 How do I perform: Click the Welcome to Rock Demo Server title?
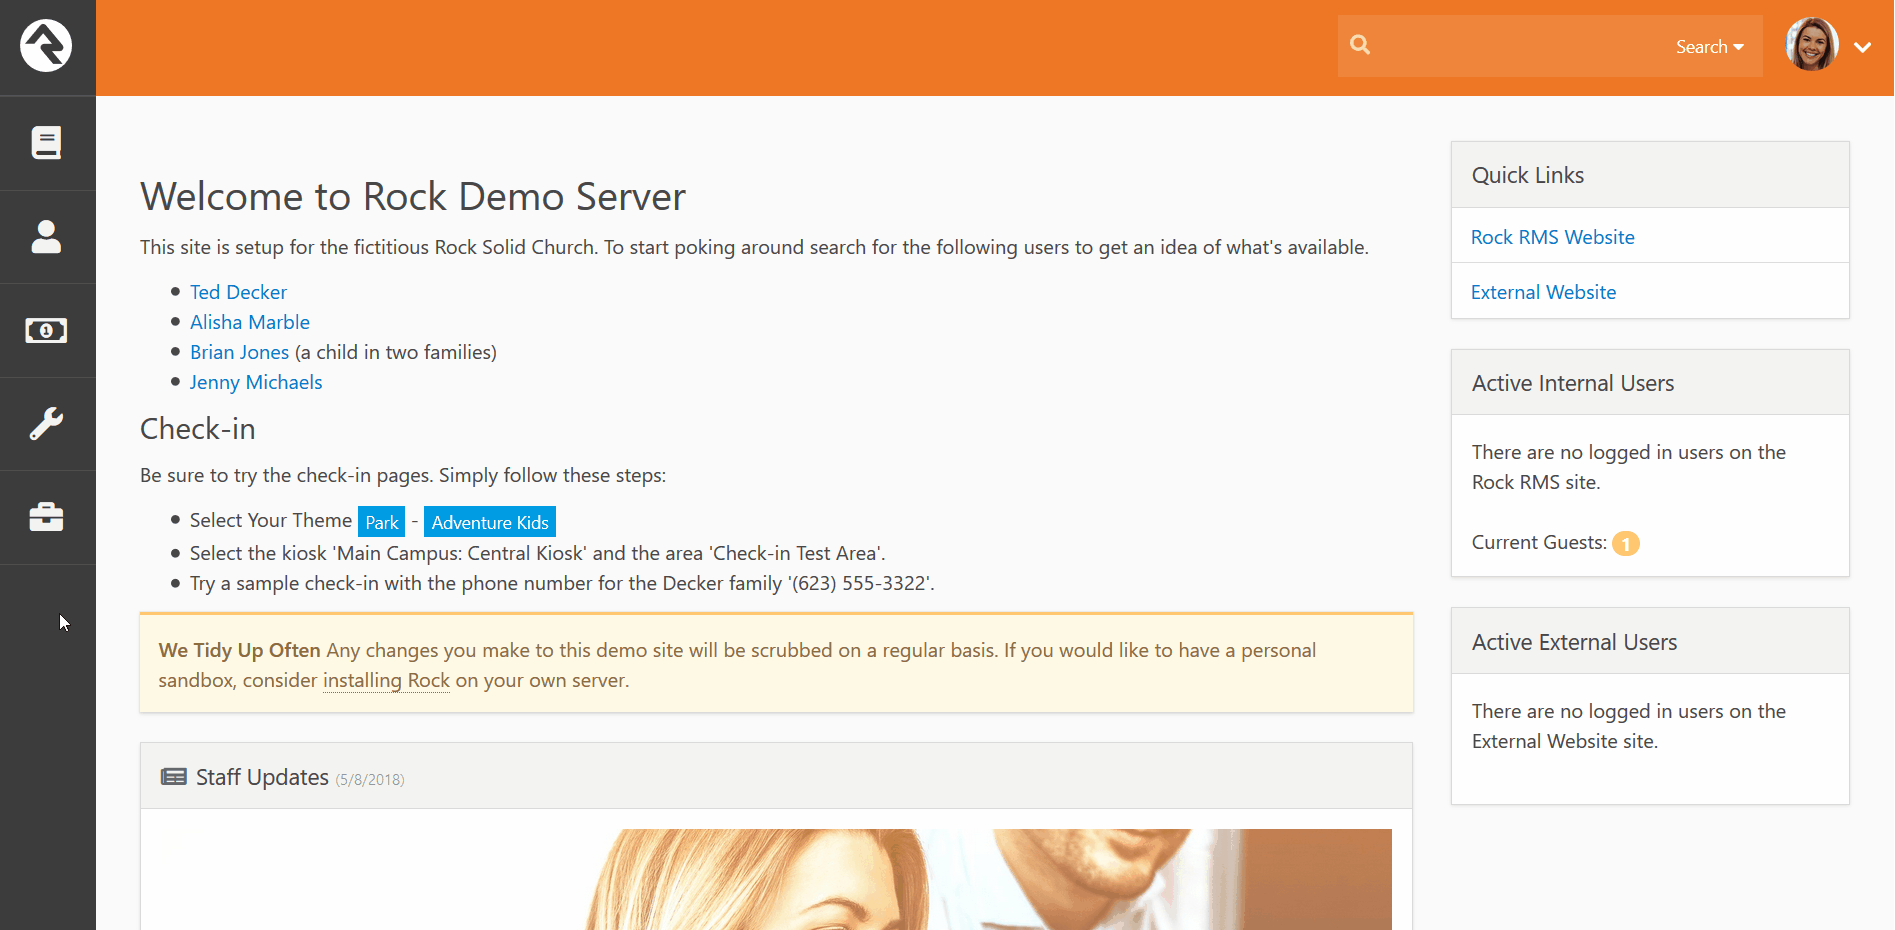[x=413, y=197]
